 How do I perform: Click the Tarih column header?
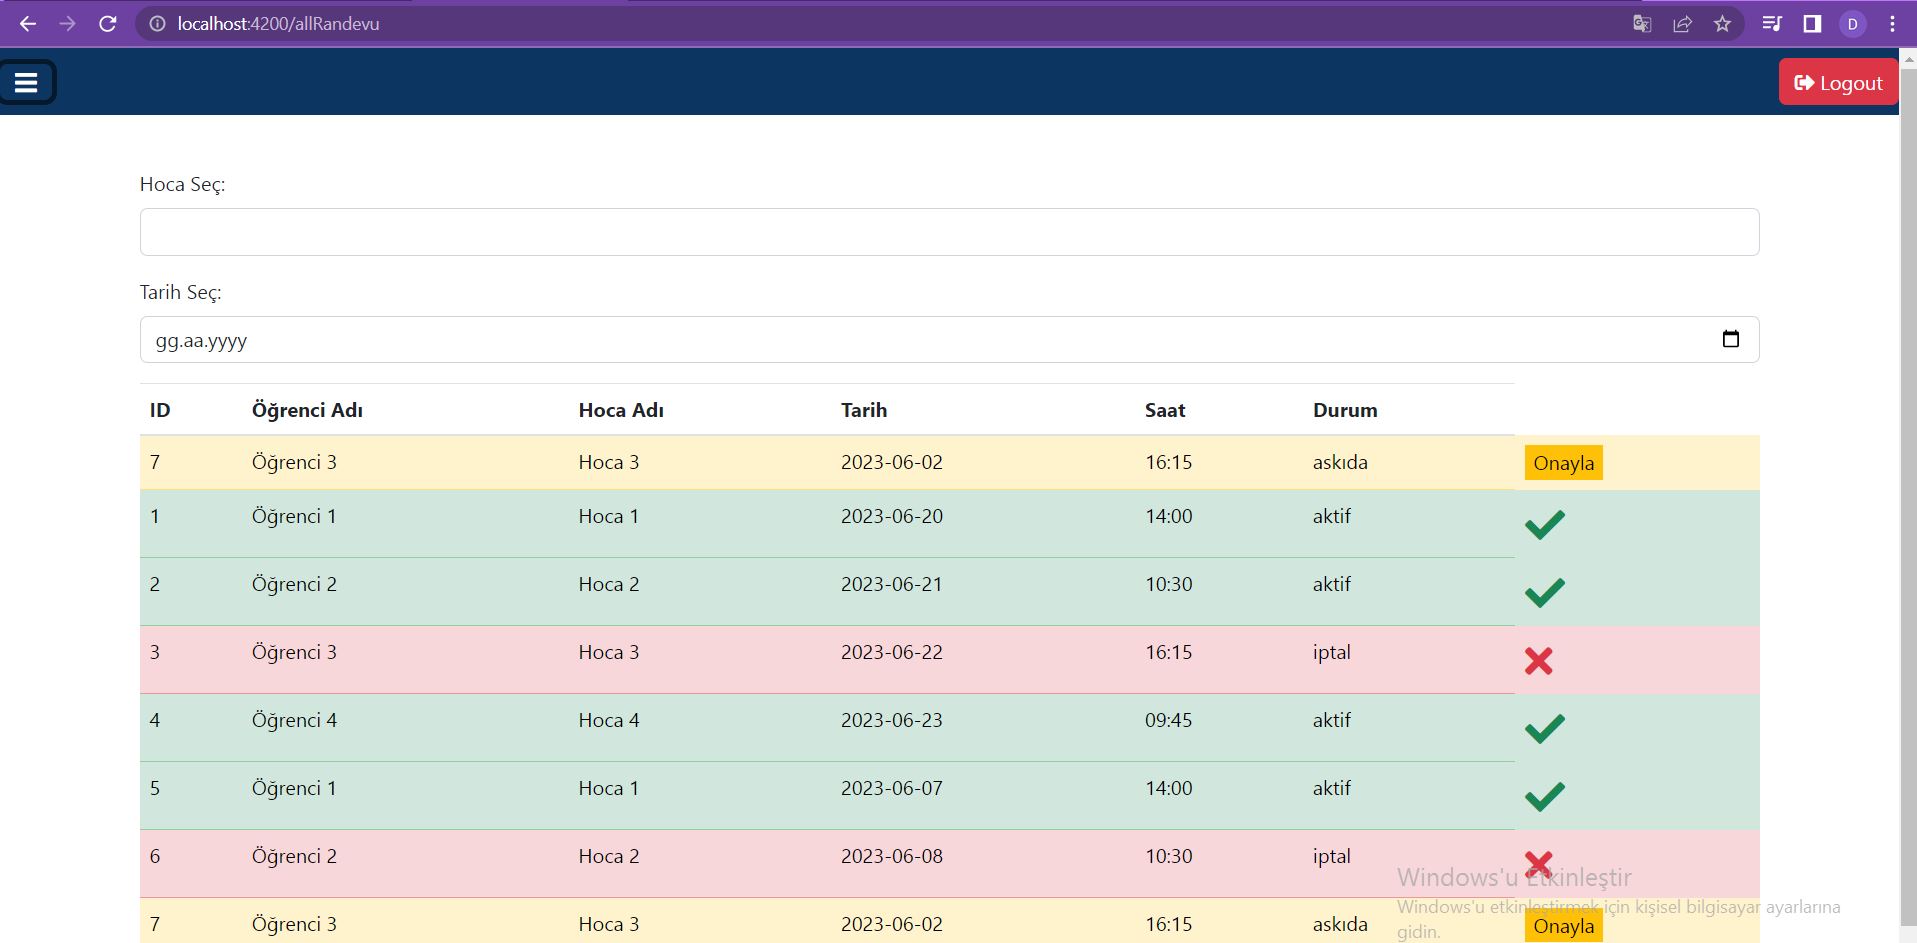tap(864, 410)
